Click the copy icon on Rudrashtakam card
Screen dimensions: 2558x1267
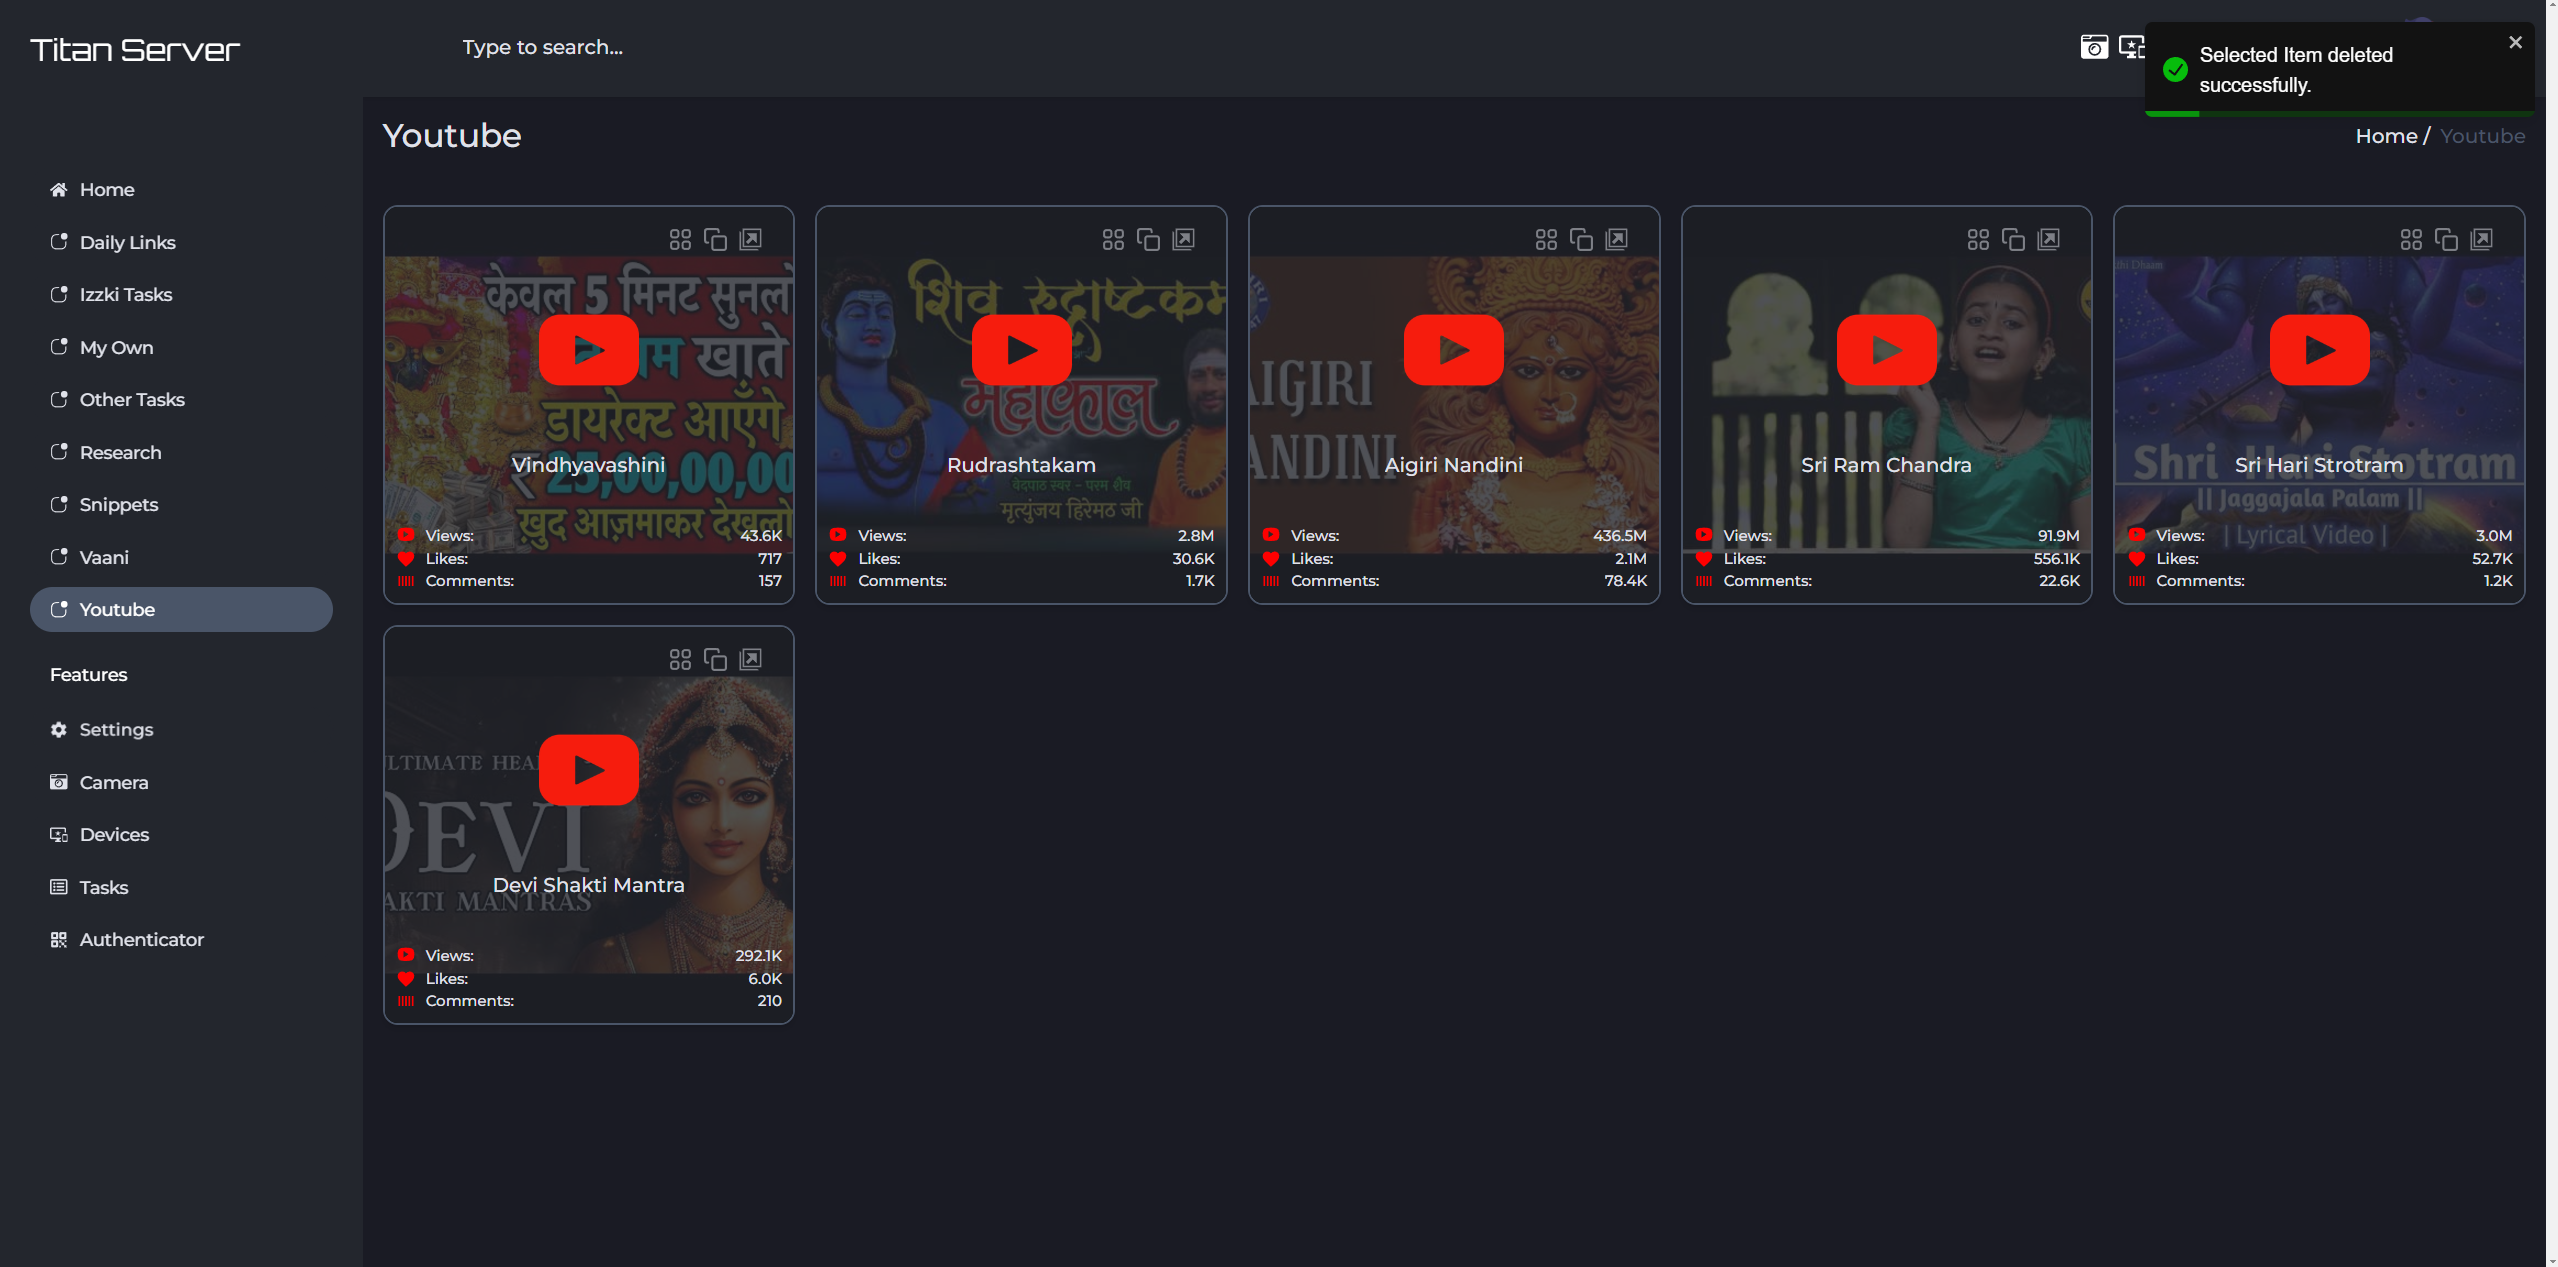[x=1148, y=239]
